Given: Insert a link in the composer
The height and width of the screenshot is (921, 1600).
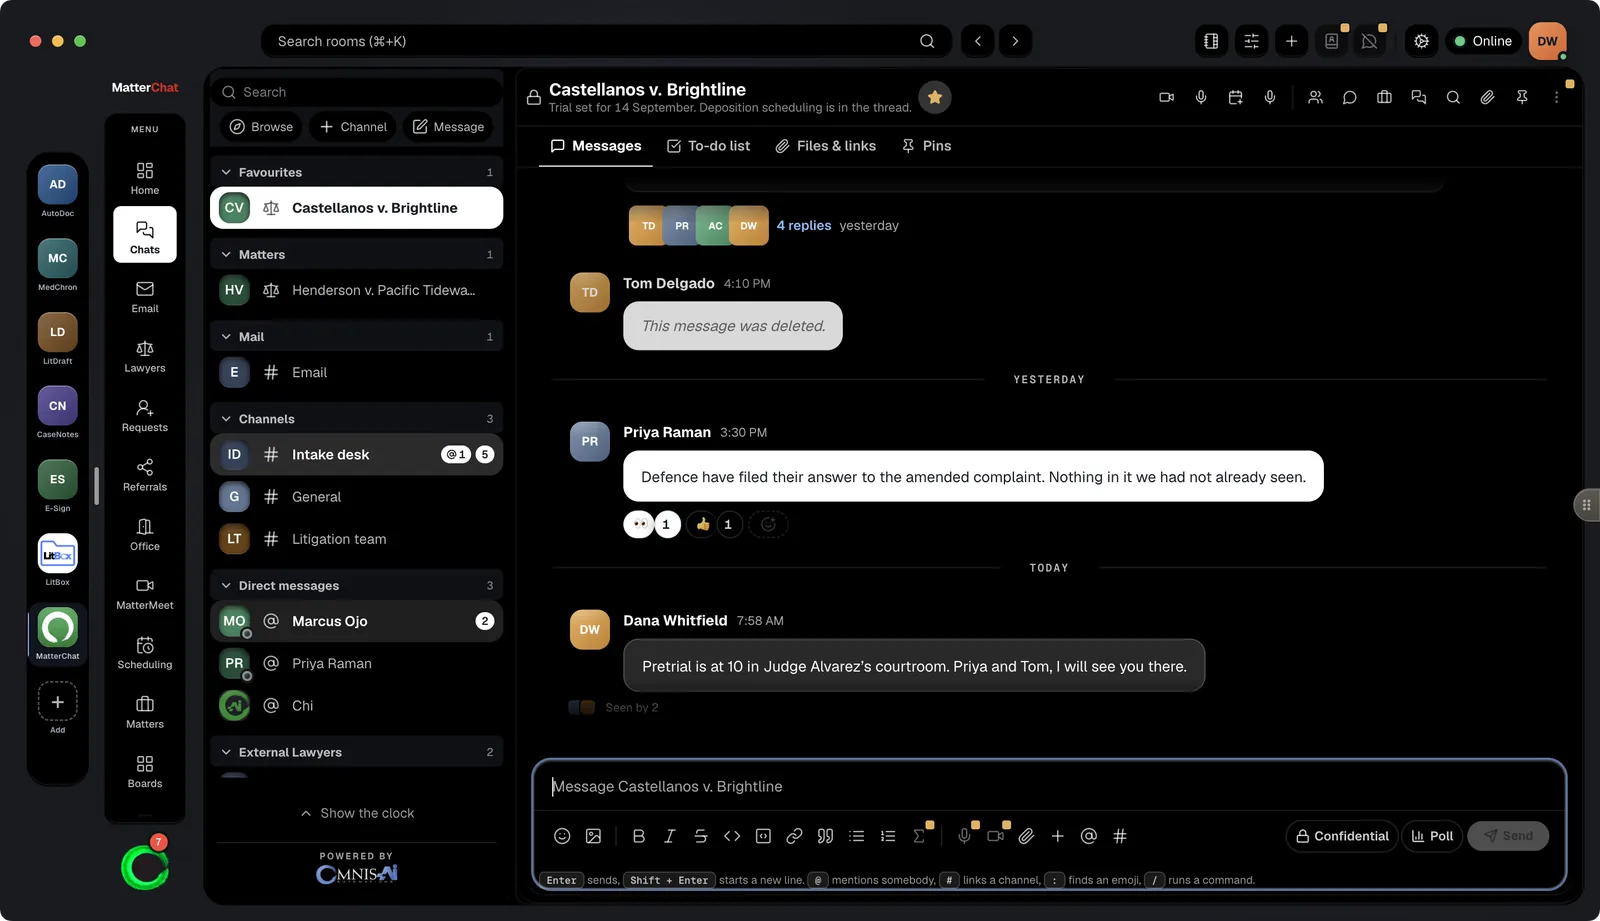Looking at the screenshot, I should pyautogui.click(x=794, y=836).
